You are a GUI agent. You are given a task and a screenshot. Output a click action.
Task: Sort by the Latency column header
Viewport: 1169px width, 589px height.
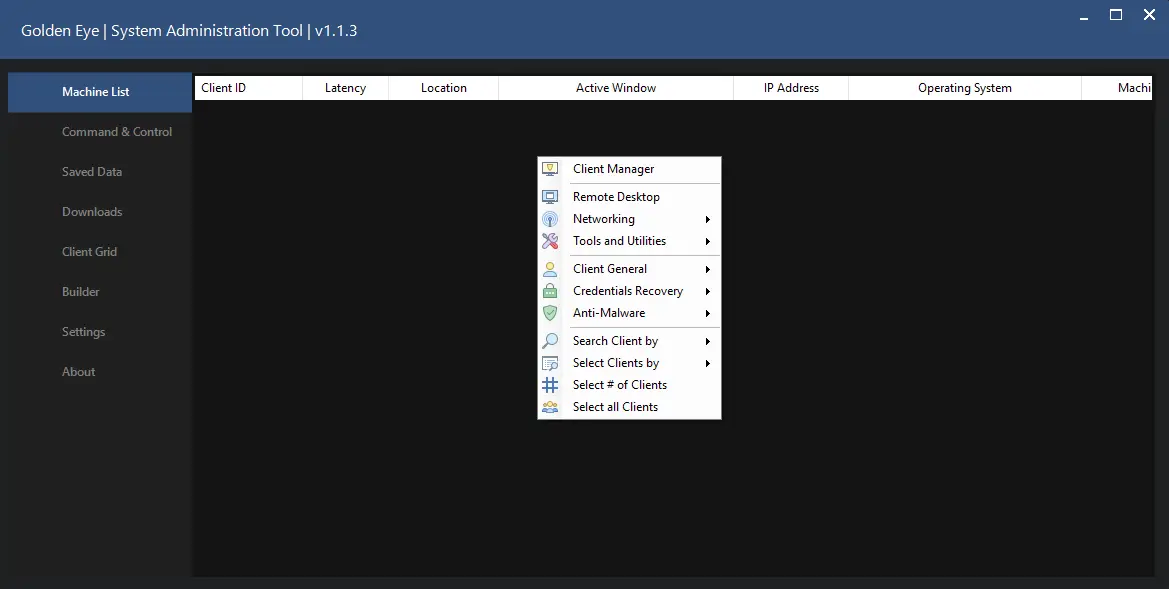pyautogui.click(x=345, y=88)
